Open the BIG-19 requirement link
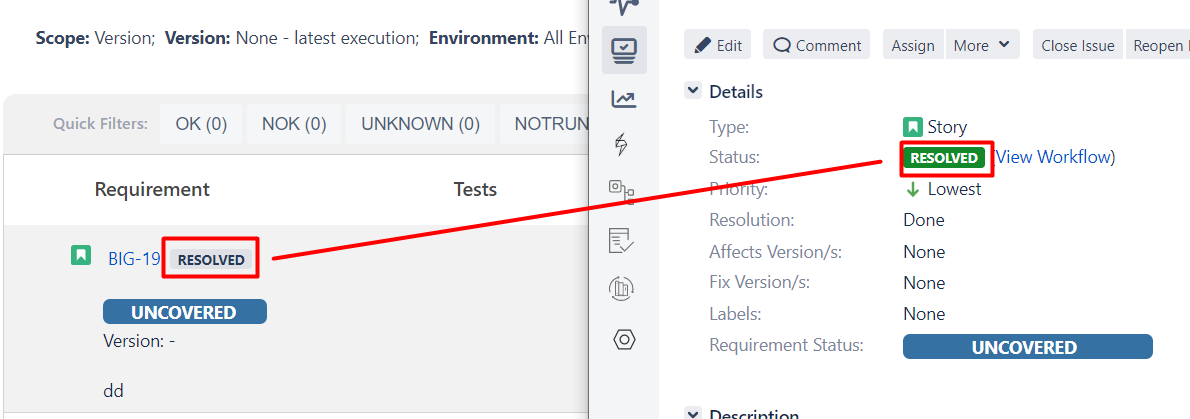1190x419 pixels. click(134, 259)
